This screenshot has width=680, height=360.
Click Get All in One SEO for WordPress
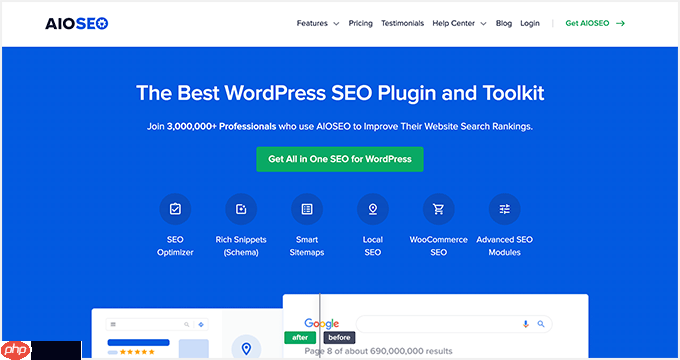[x=340, y=159]
